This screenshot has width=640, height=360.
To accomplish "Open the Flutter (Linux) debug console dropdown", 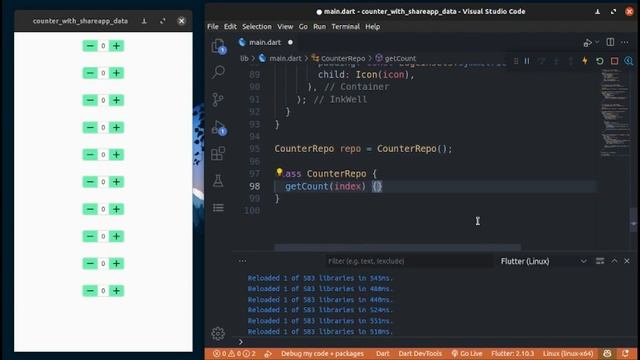I will coord(544,261).
